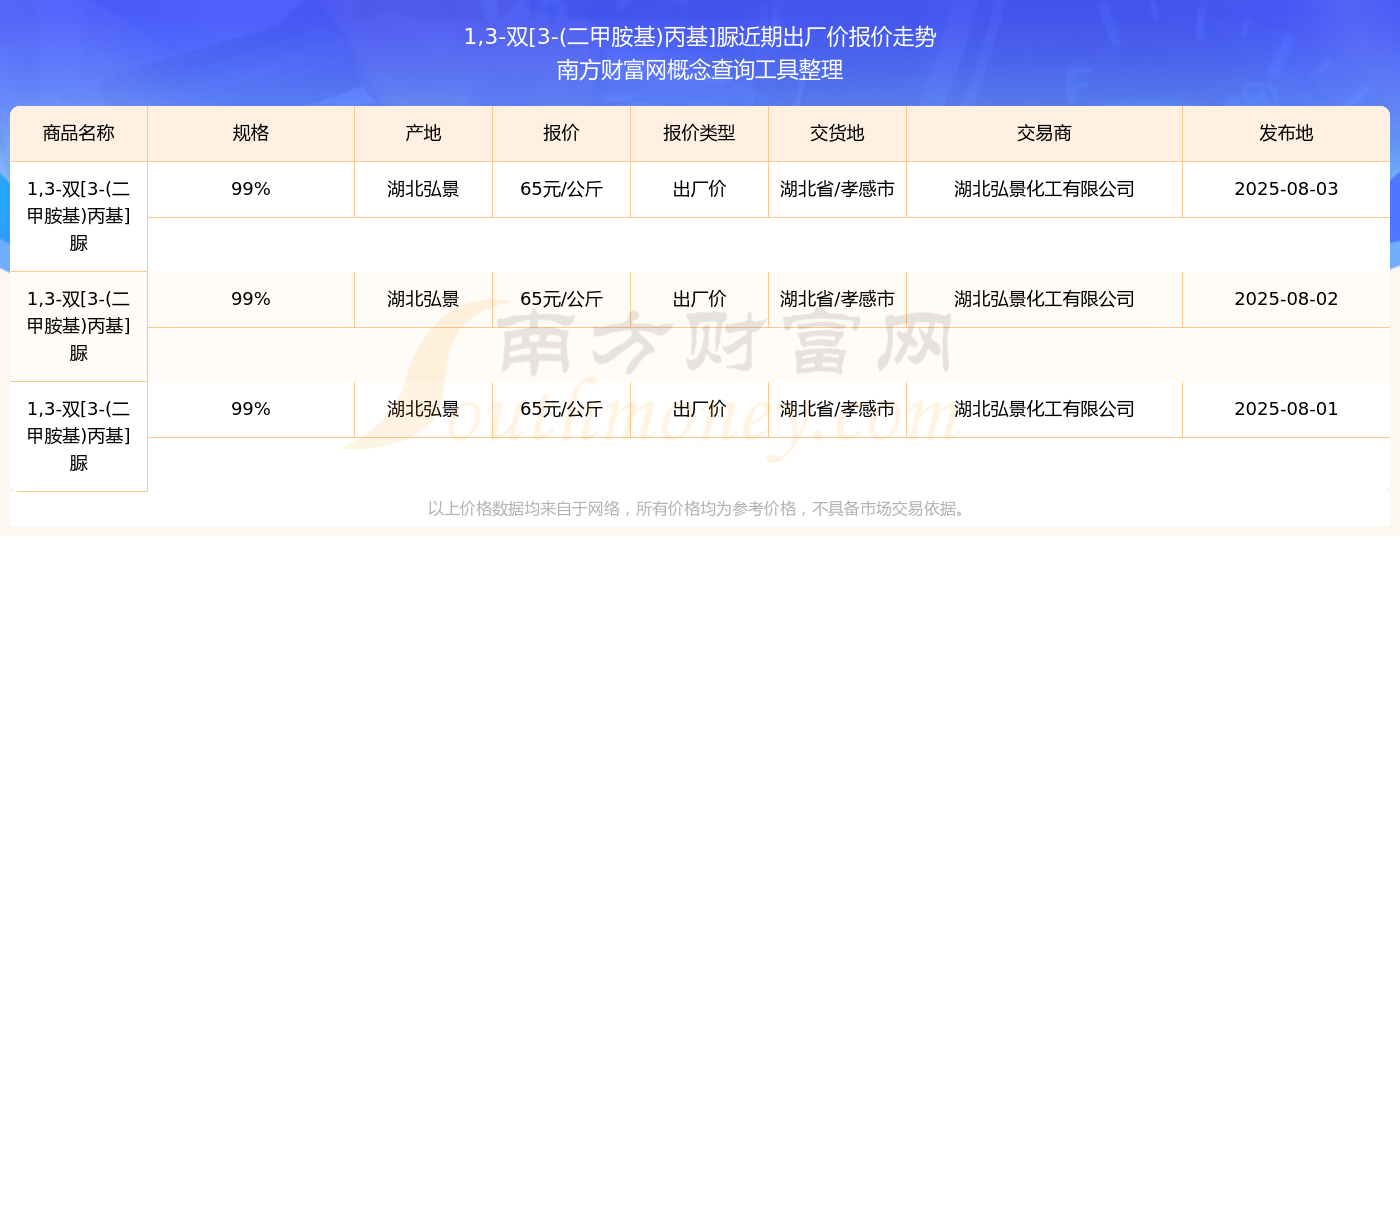
Task: Select the date cell 2025-08-01
Action: (1286, 409)
